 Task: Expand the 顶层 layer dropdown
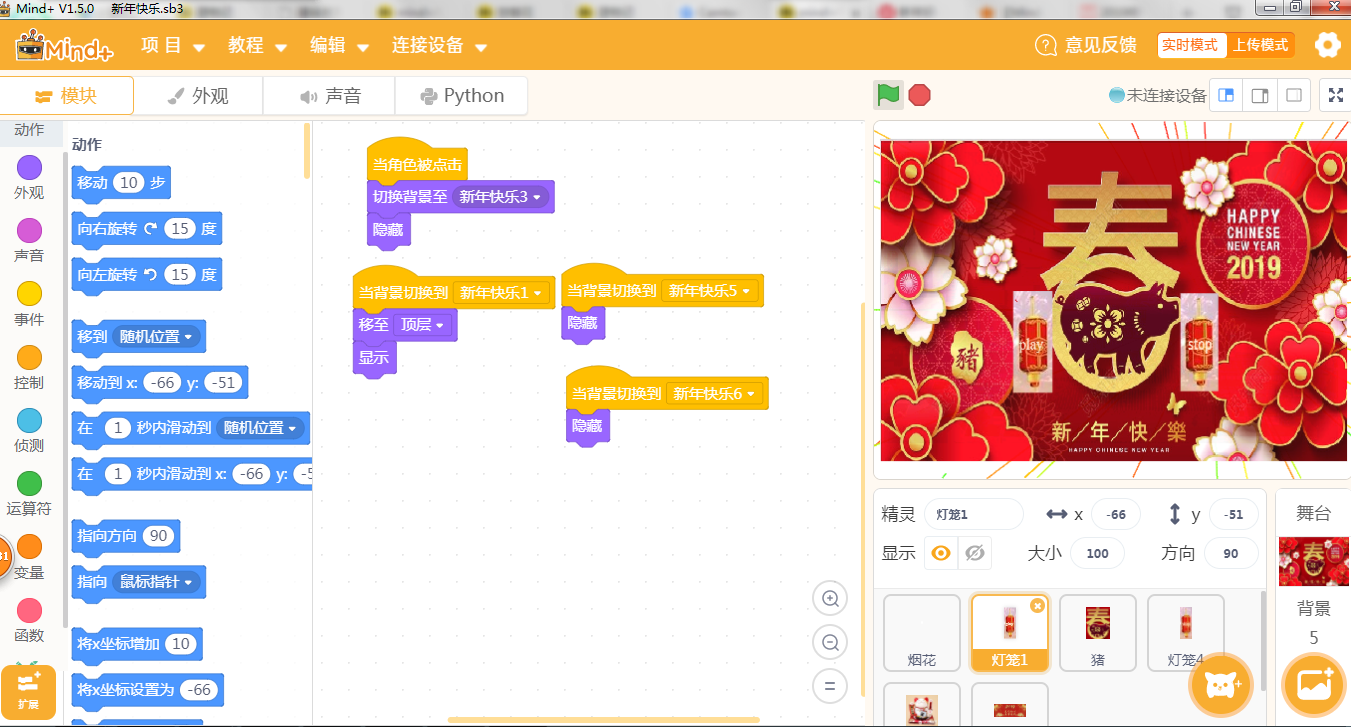423,325
